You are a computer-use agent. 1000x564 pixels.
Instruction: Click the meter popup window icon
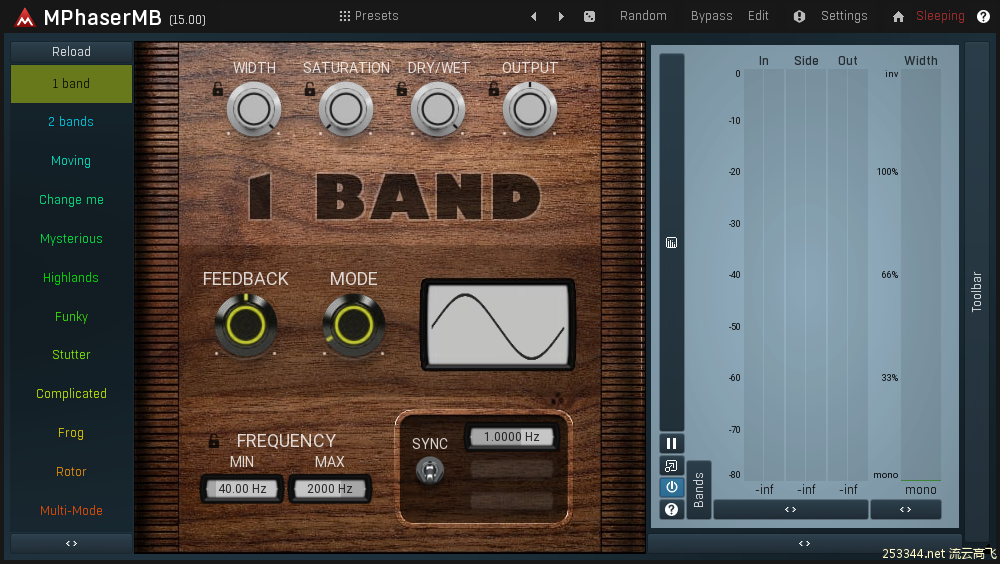672,466
